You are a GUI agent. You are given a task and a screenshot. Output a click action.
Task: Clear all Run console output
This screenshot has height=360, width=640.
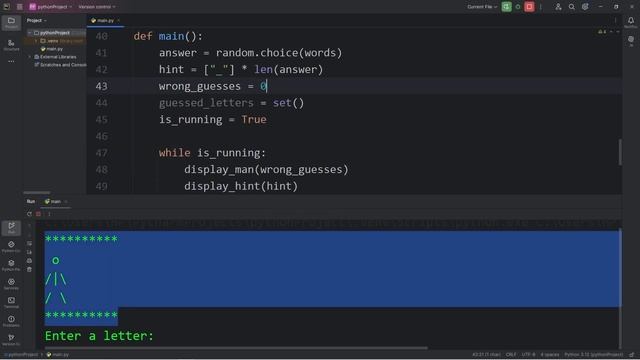click(x=29, y=269)
